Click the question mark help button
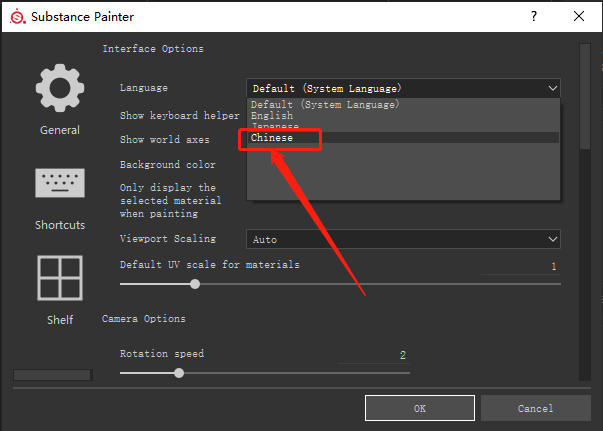 [x=534, y=16]
